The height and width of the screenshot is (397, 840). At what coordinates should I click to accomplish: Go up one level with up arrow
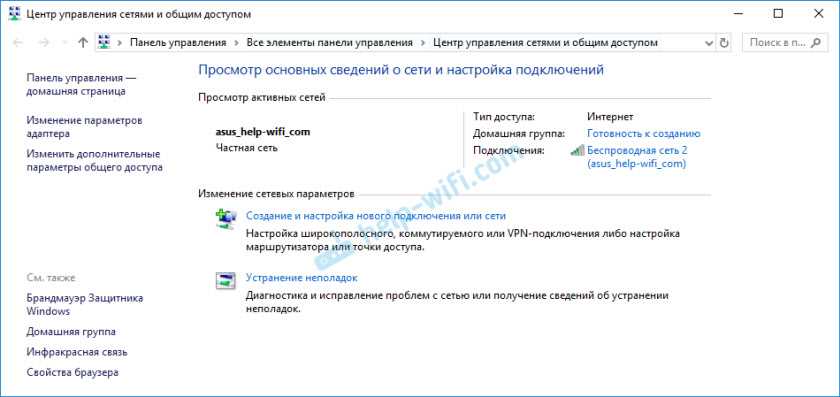click(82, 43)
